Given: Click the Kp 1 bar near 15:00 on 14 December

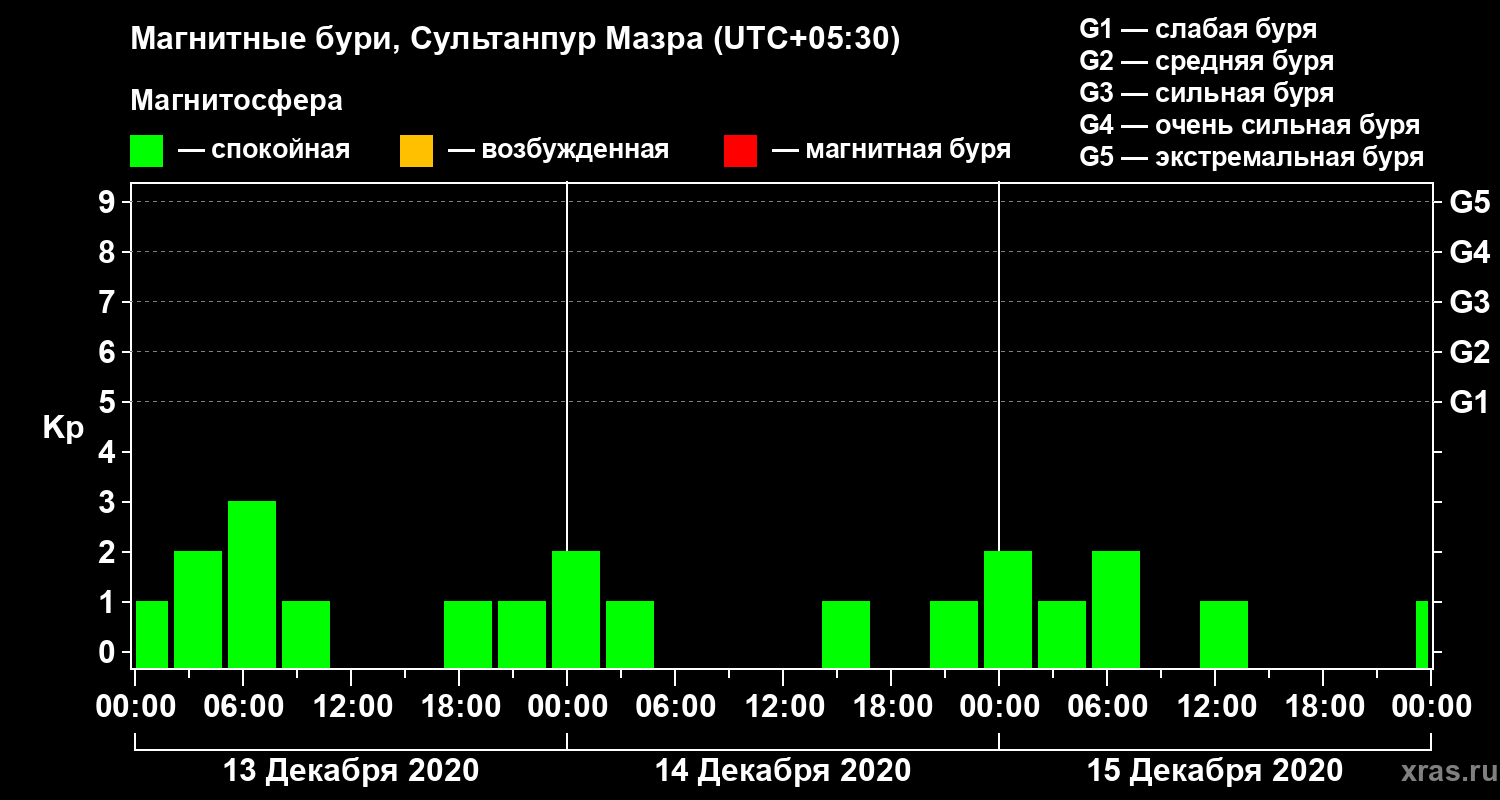Looking at the screenshot, I should click(x=846, y=634).
